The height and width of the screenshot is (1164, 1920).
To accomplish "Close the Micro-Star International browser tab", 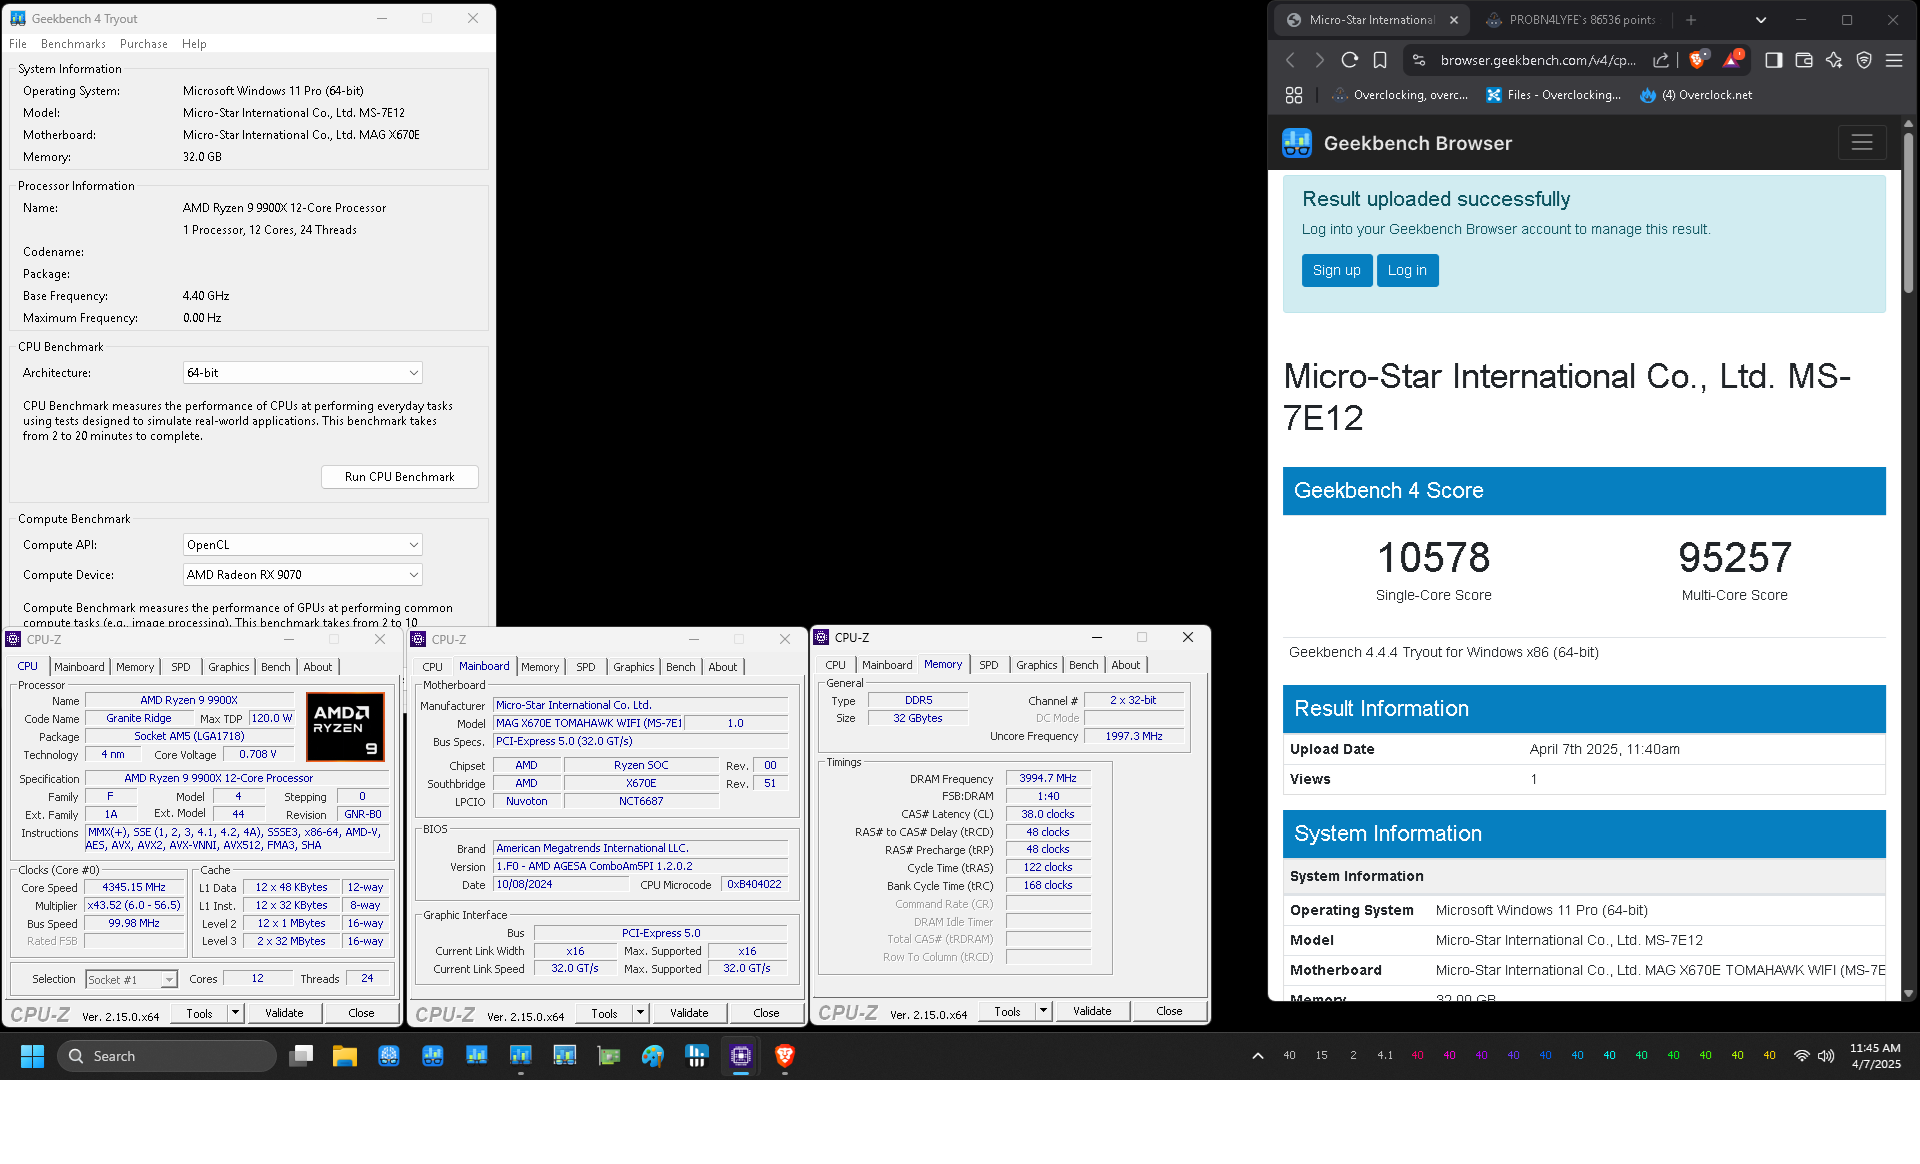I will [1454, 20].
